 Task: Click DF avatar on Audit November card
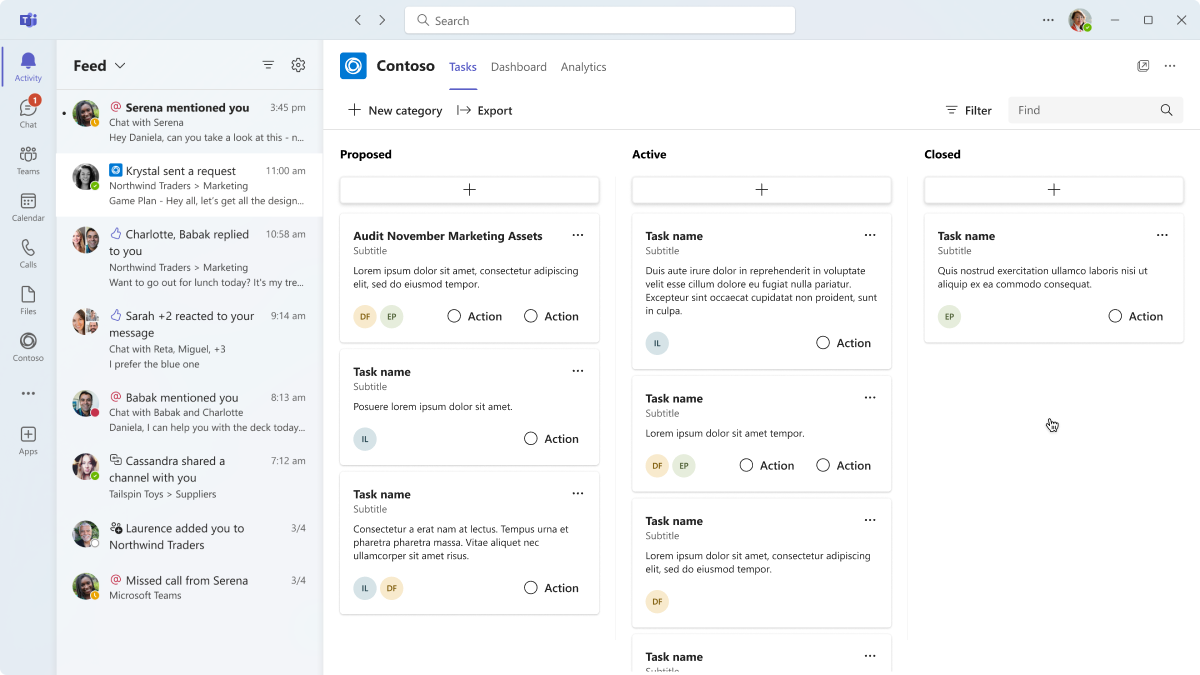tap(365, 317)
